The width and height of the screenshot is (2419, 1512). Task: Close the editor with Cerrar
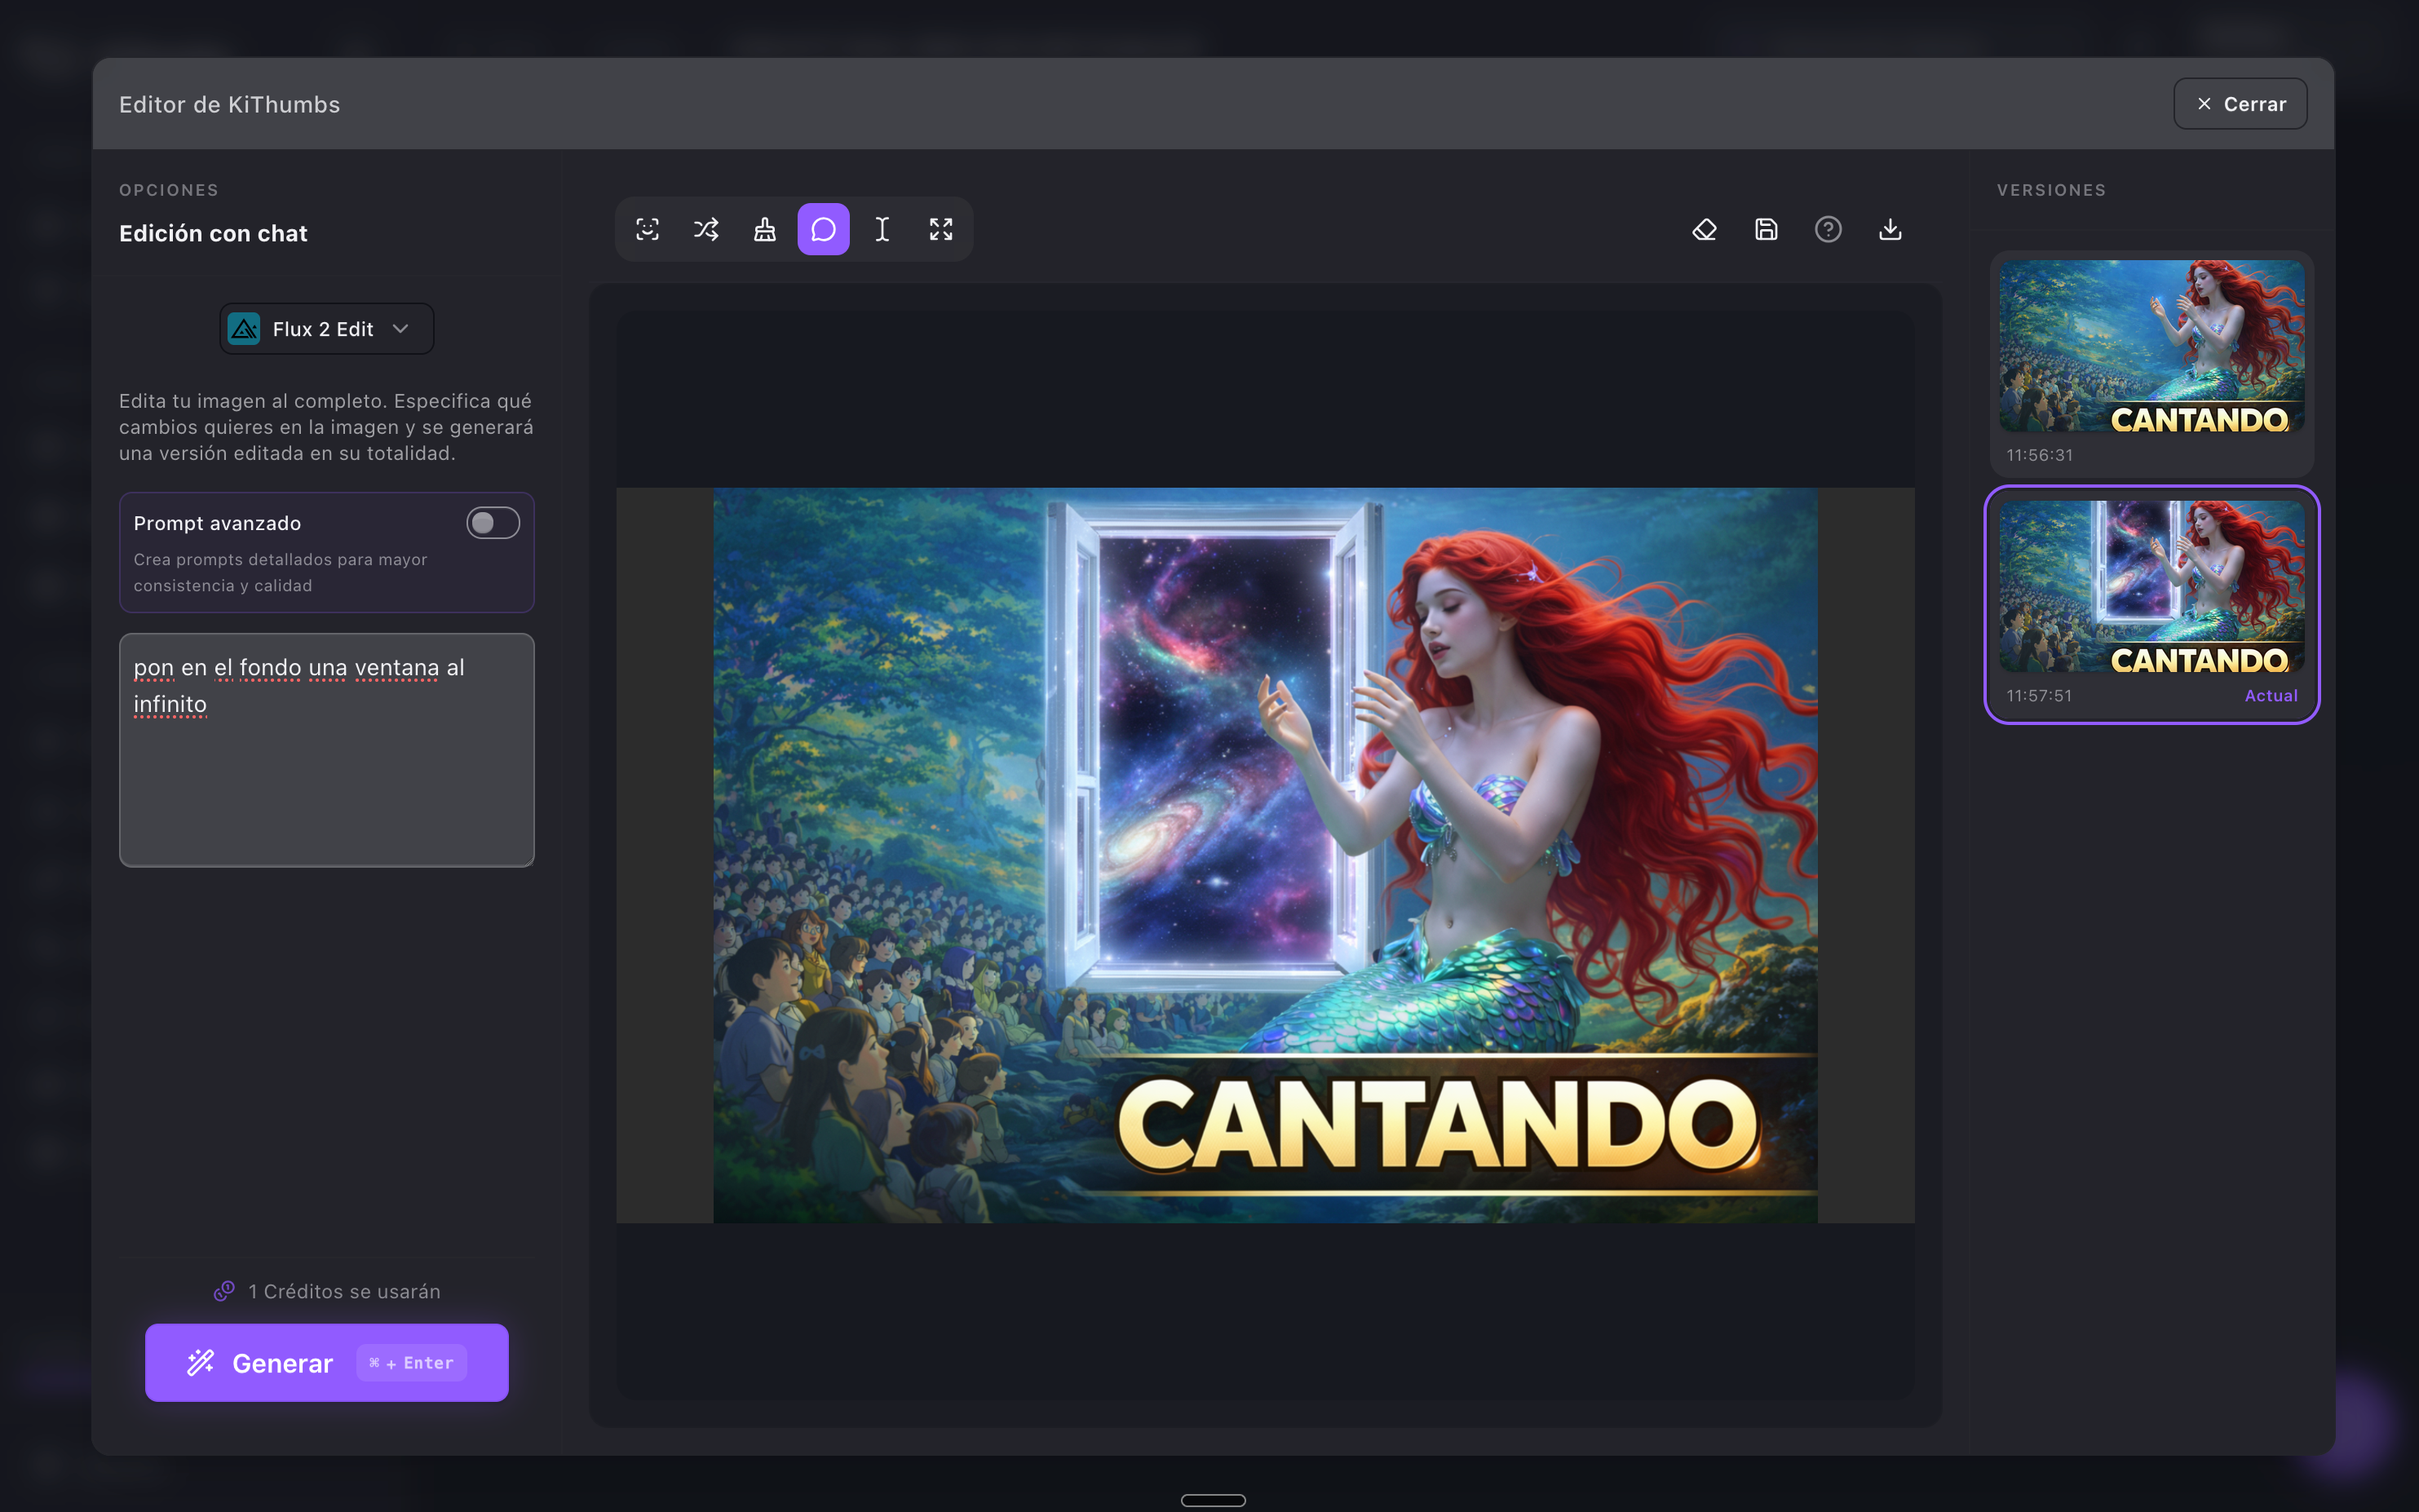[x=2240, y=104]
